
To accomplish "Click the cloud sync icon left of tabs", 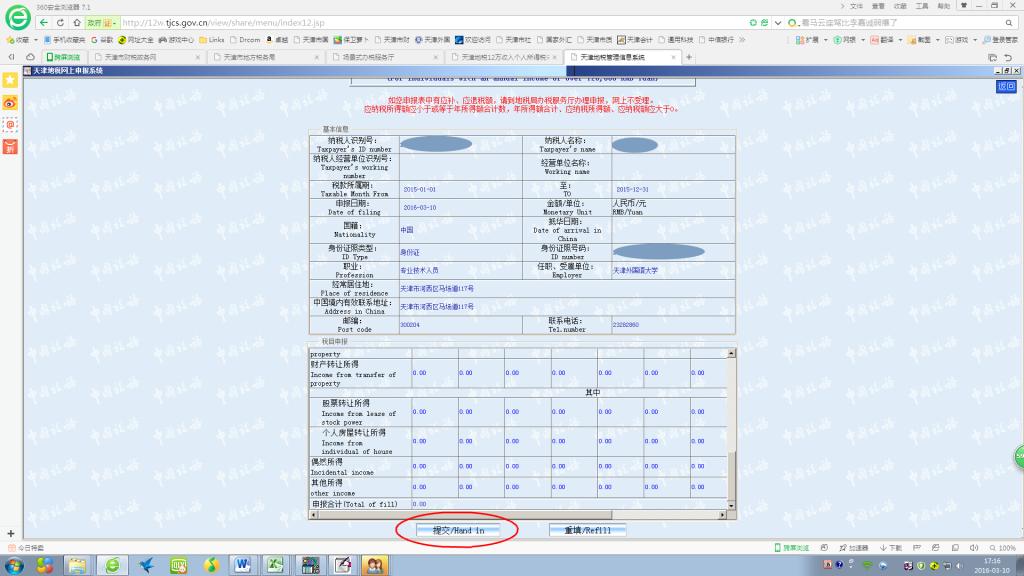I will 30,57.
